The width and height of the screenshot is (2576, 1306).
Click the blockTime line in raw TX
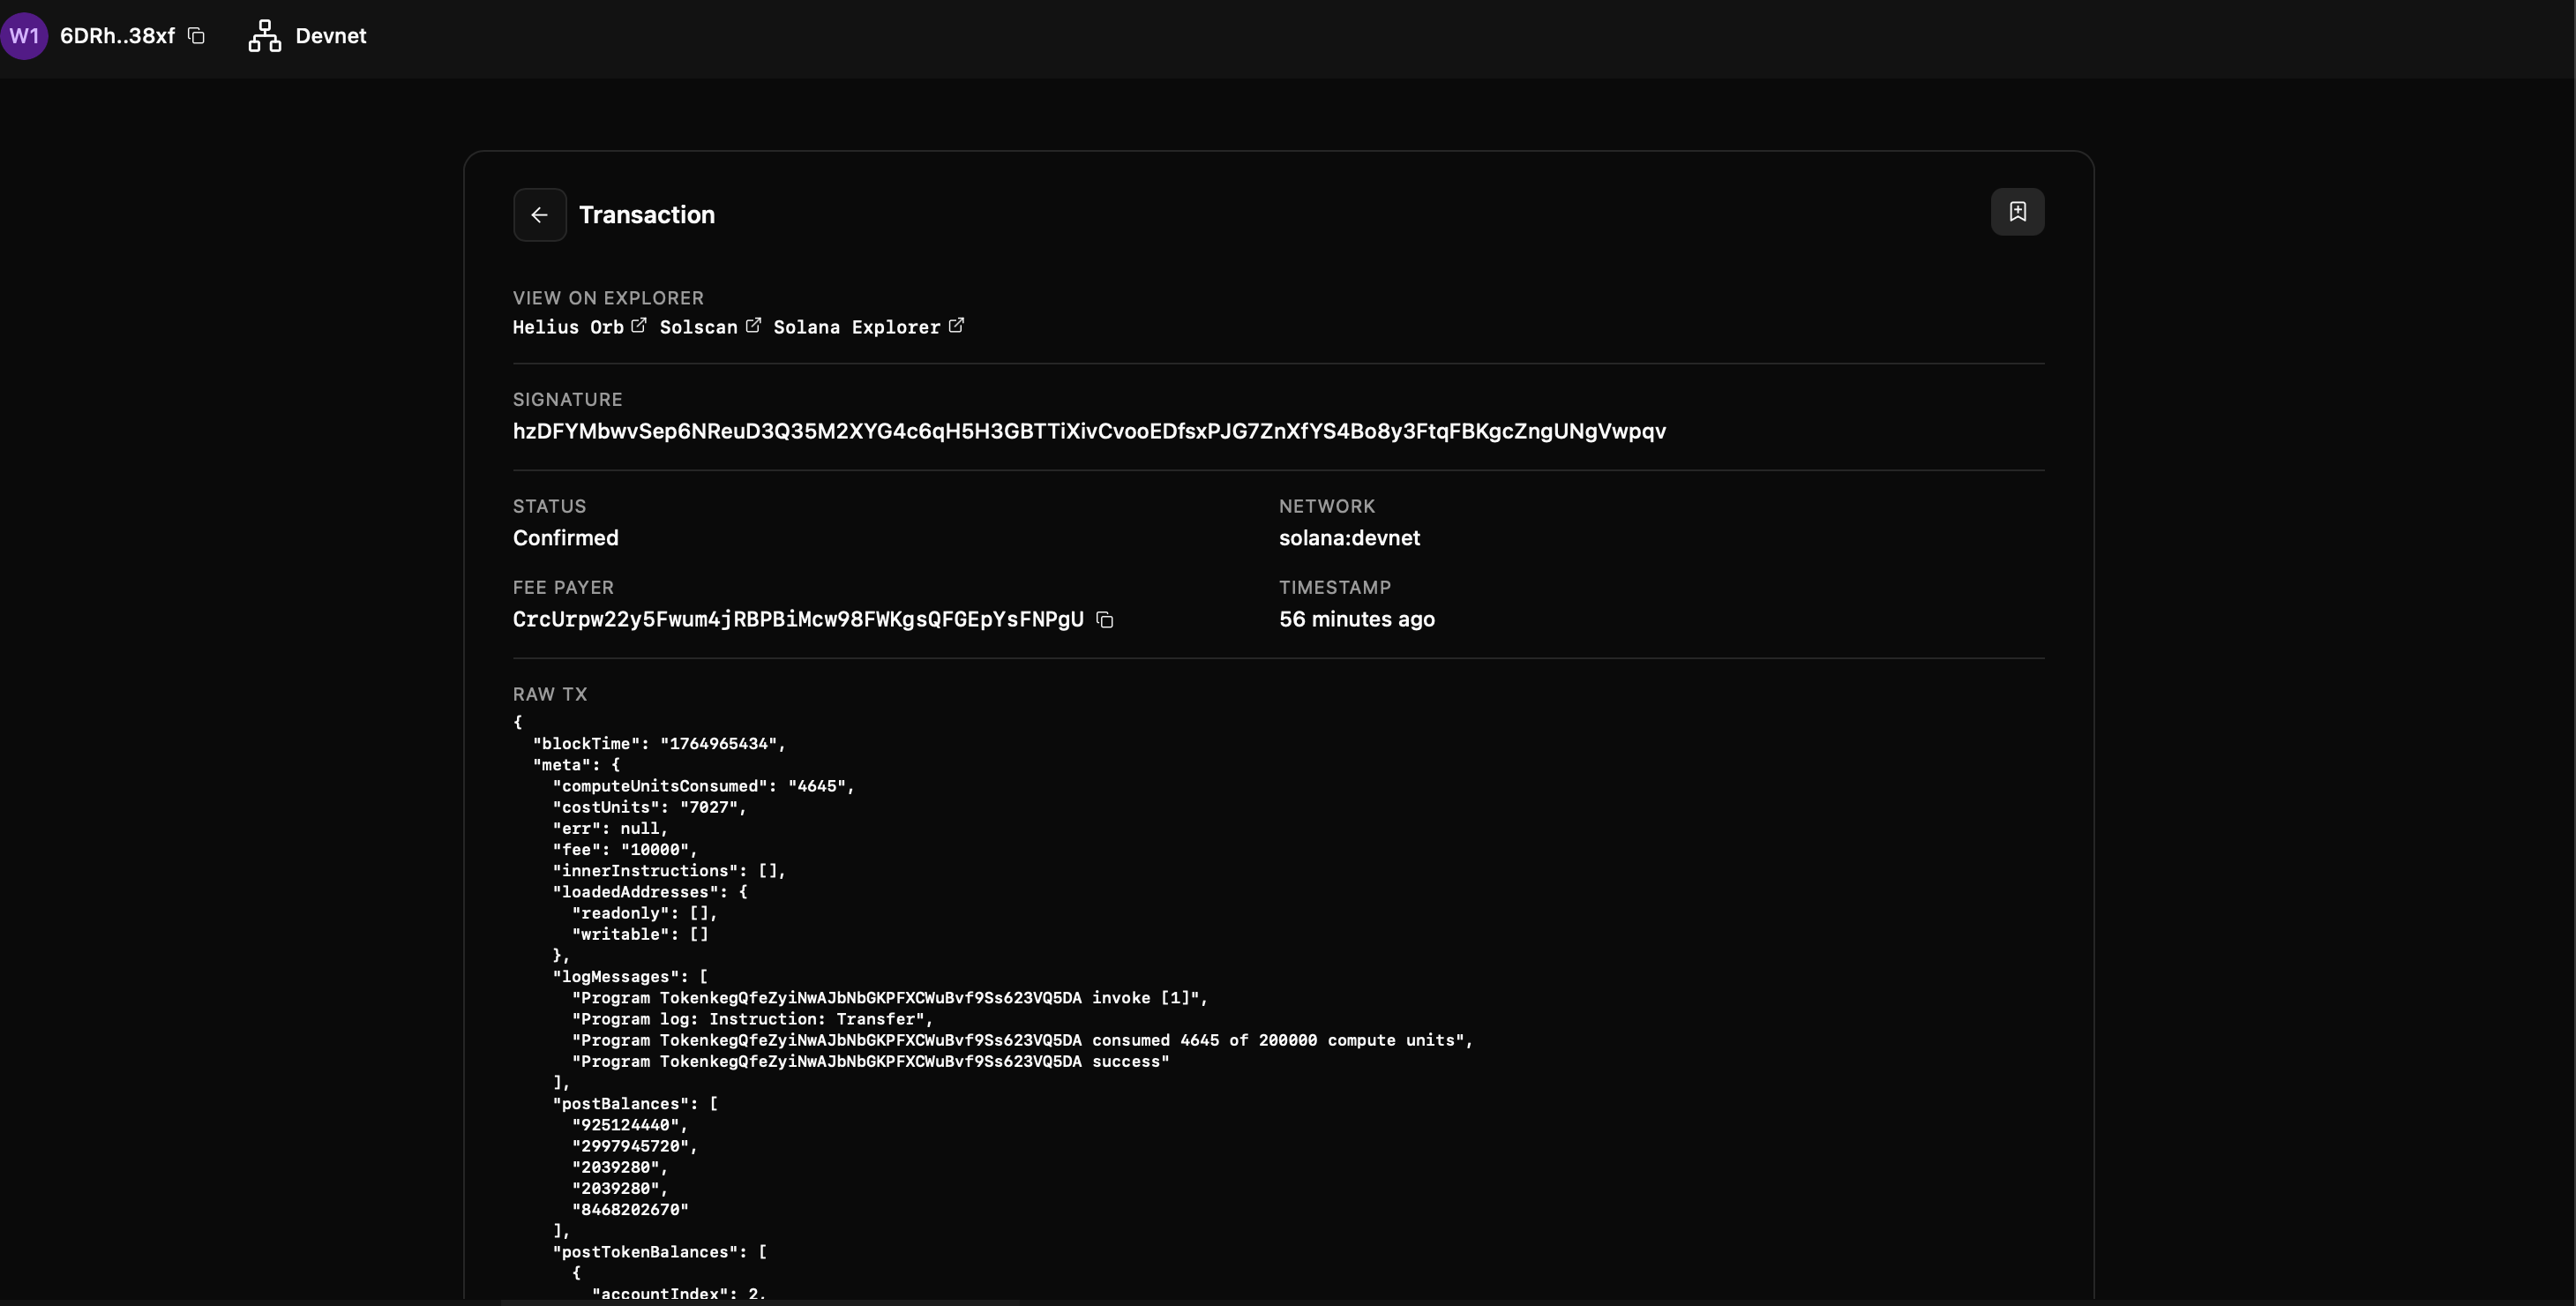point(658,744)
